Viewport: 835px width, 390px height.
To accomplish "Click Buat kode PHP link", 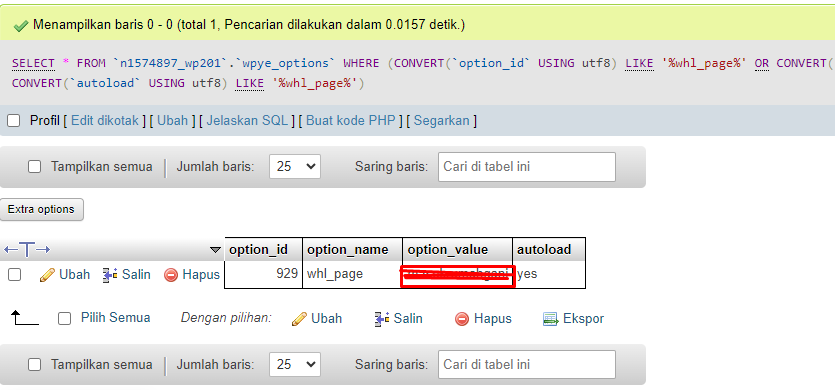I will pyautogui.click(x=351, y=121).
